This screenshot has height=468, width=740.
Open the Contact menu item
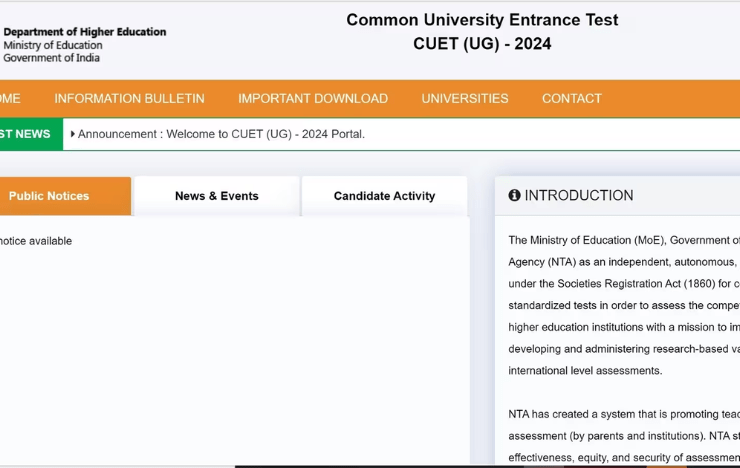[x=572, y=99]
